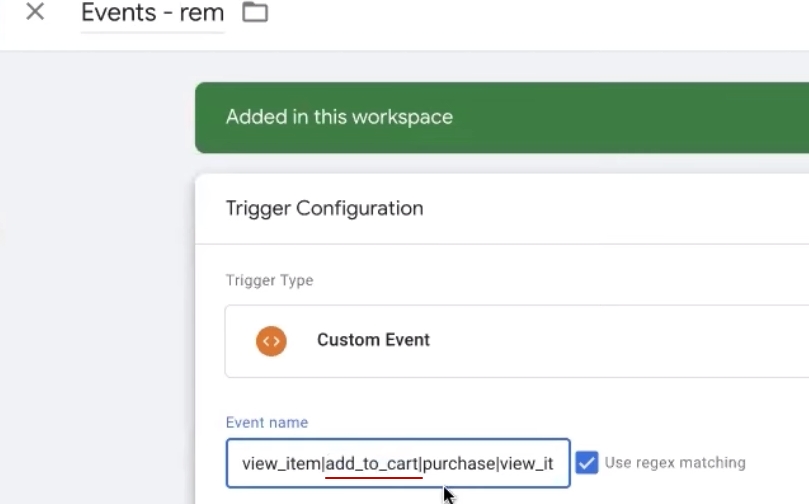Open the Custom Event trigger type selector
This screenshot has height=504, width=809.
pyautogui.click(x=516, y=341)
